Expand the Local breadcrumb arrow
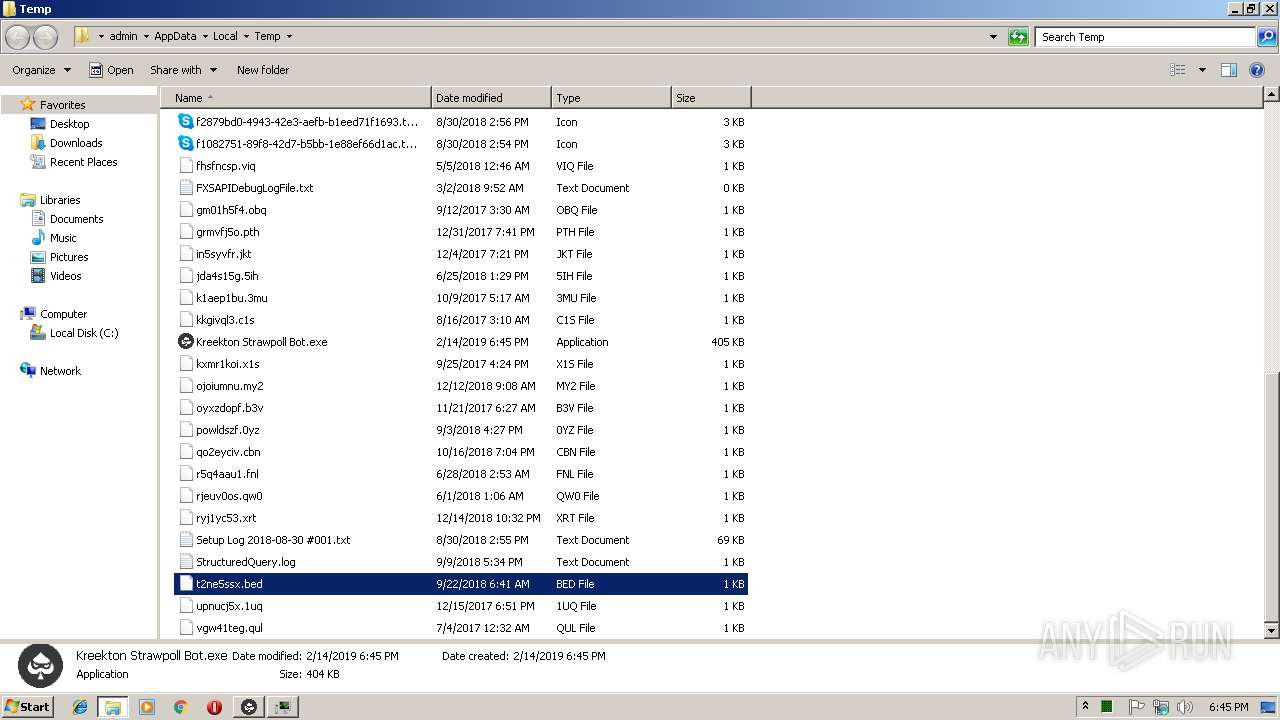The height and width of the screenshot is (720, 1280). [x=245, y=37]
